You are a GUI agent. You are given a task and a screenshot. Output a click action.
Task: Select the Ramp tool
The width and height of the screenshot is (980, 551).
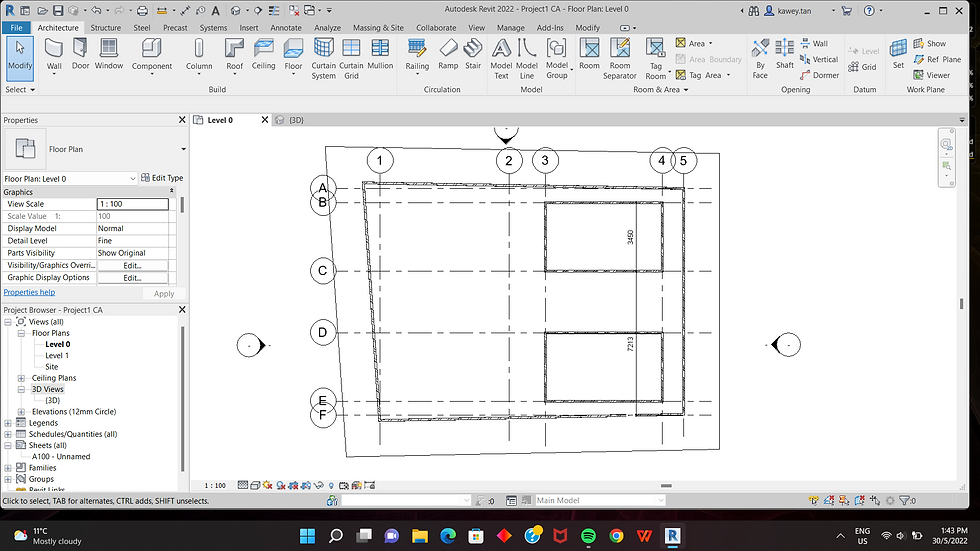[x=448, y=54]
